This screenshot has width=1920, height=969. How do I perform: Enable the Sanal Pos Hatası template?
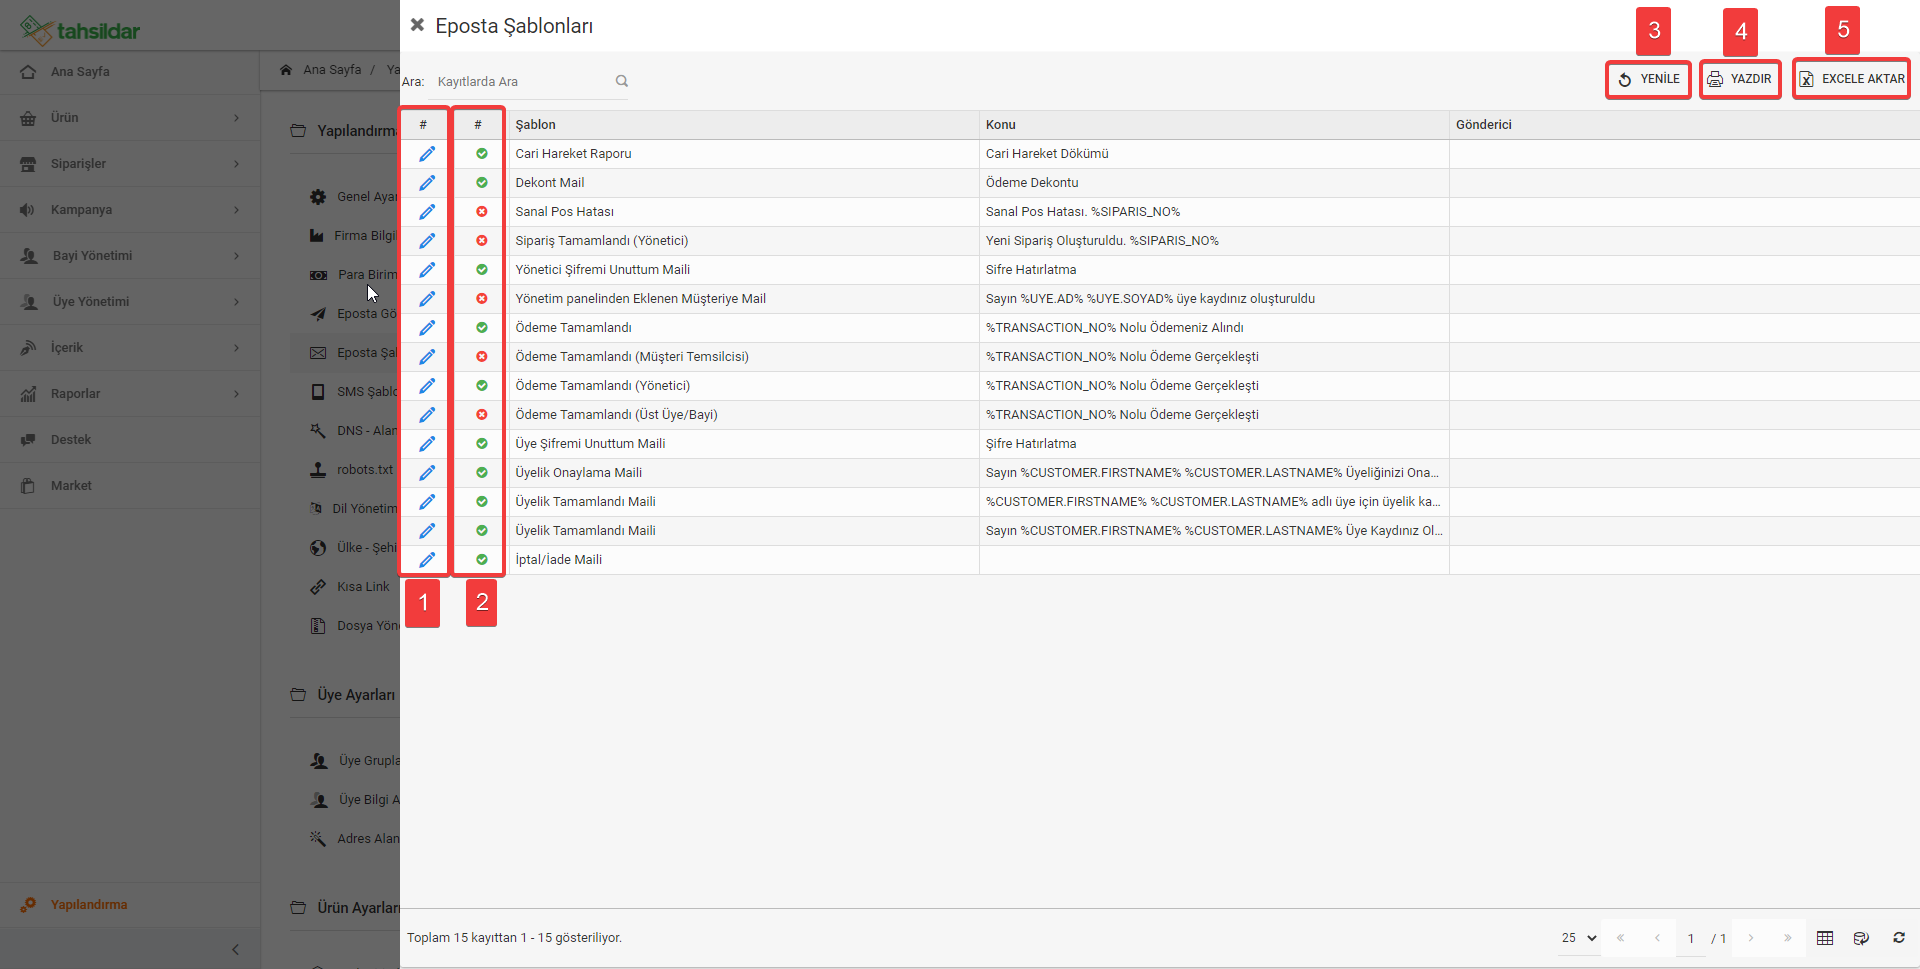tap(482, 212)
